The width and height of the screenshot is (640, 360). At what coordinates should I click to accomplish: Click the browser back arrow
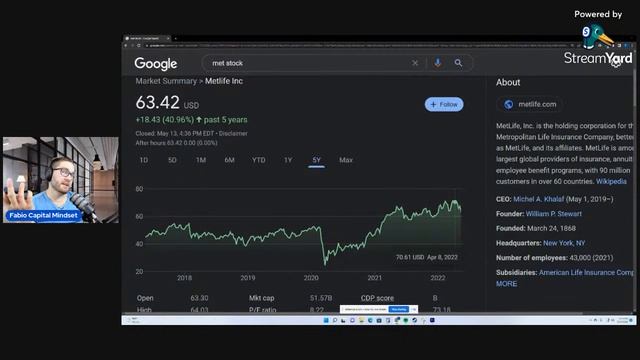[126, 45]
